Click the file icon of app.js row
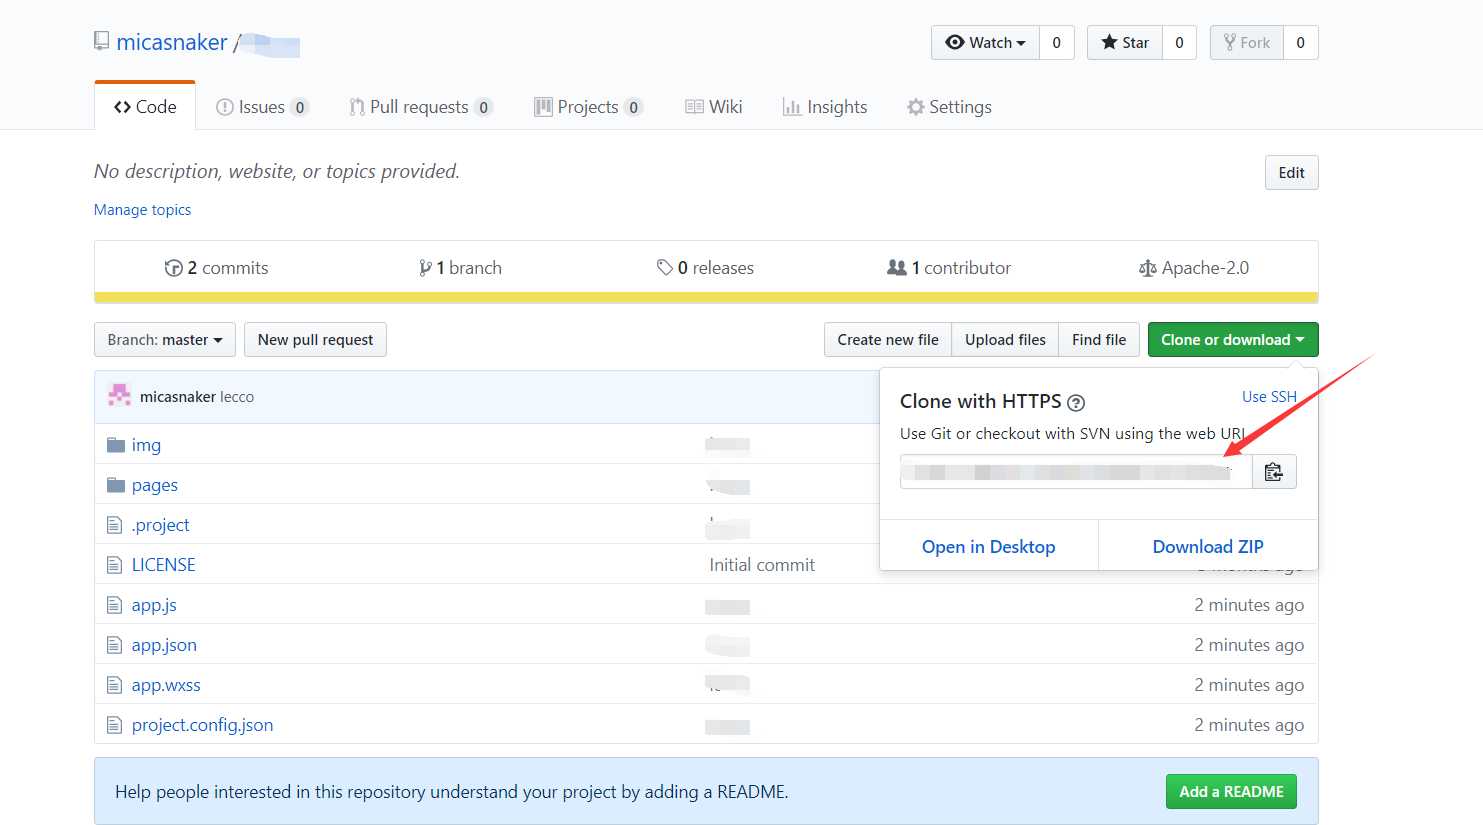 [114, 605]
